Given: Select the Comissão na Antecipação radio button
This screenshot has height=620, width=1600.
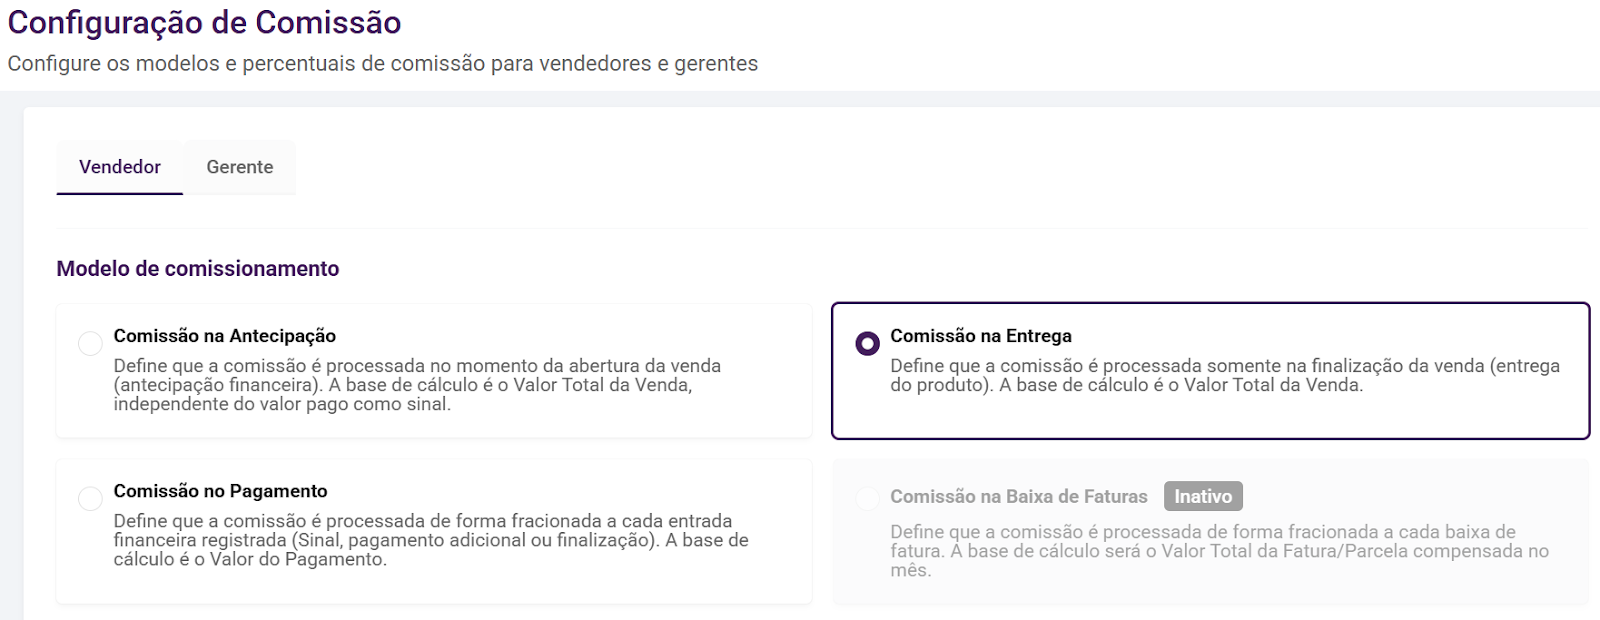Looking at the screenshot, I should 90,344.
